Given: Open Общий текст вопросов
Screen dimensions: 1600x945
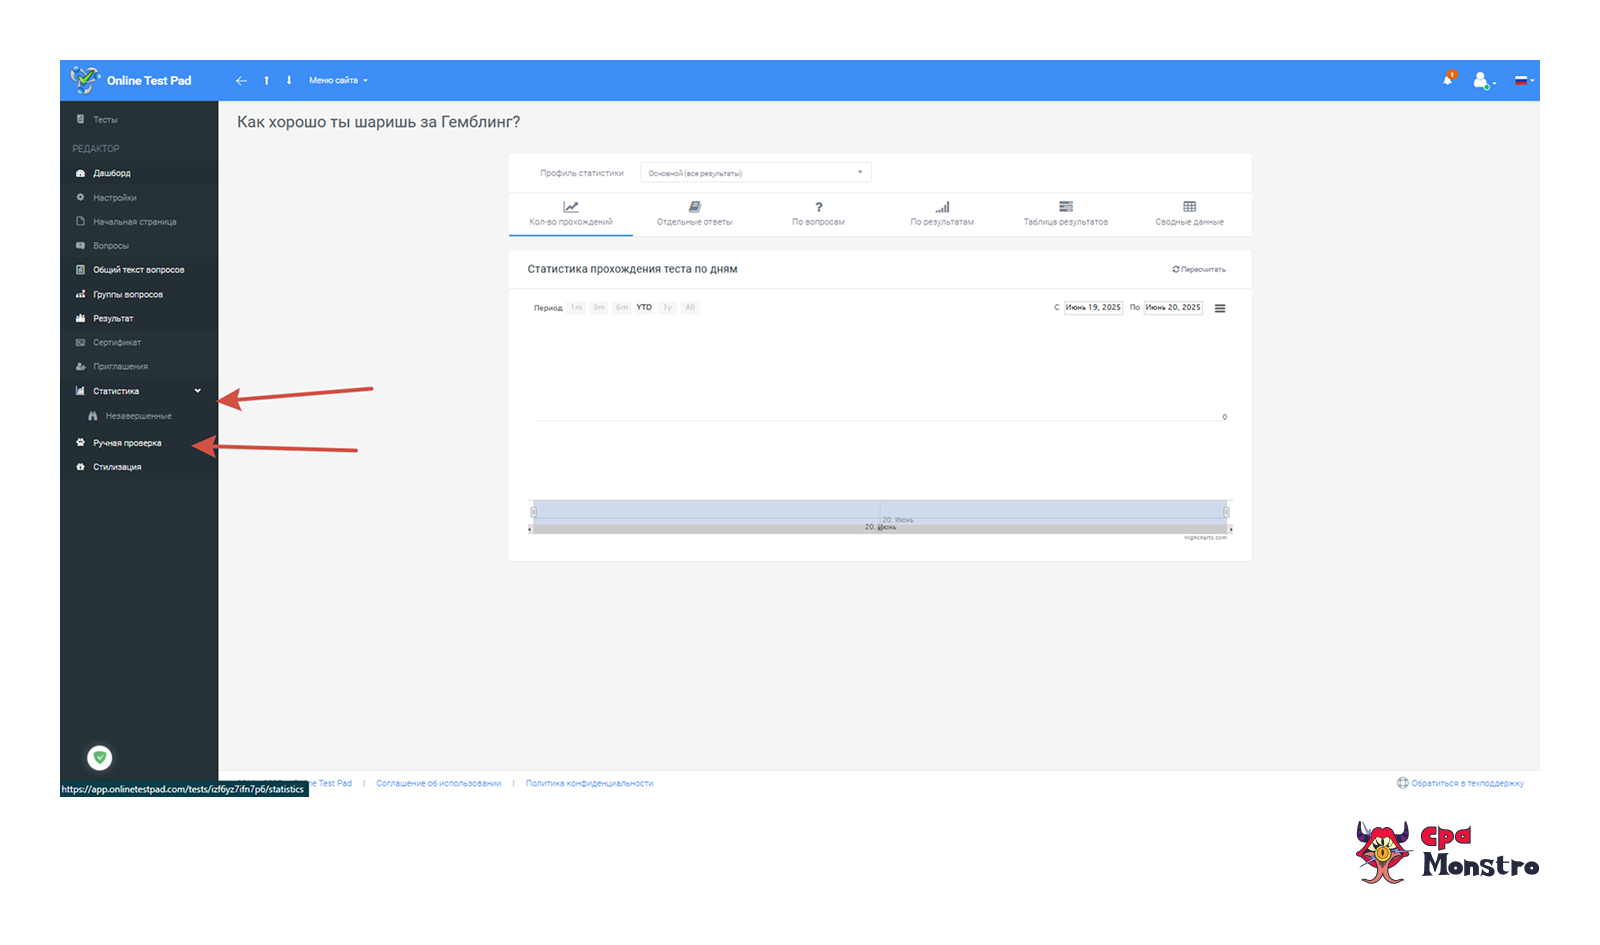Looking at the screenshot, I should pyautogui.click(x=139, y=270).
